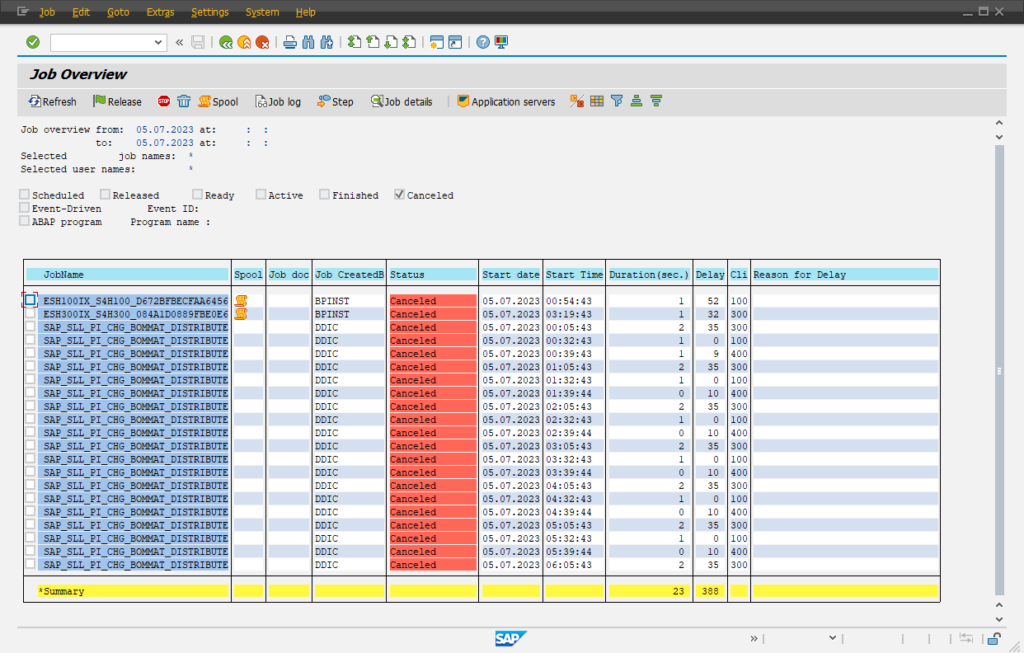Delete the selected job using trash icon
Image resolution: width=1024 pixels, height=653 pixels.
click(184, 101)
